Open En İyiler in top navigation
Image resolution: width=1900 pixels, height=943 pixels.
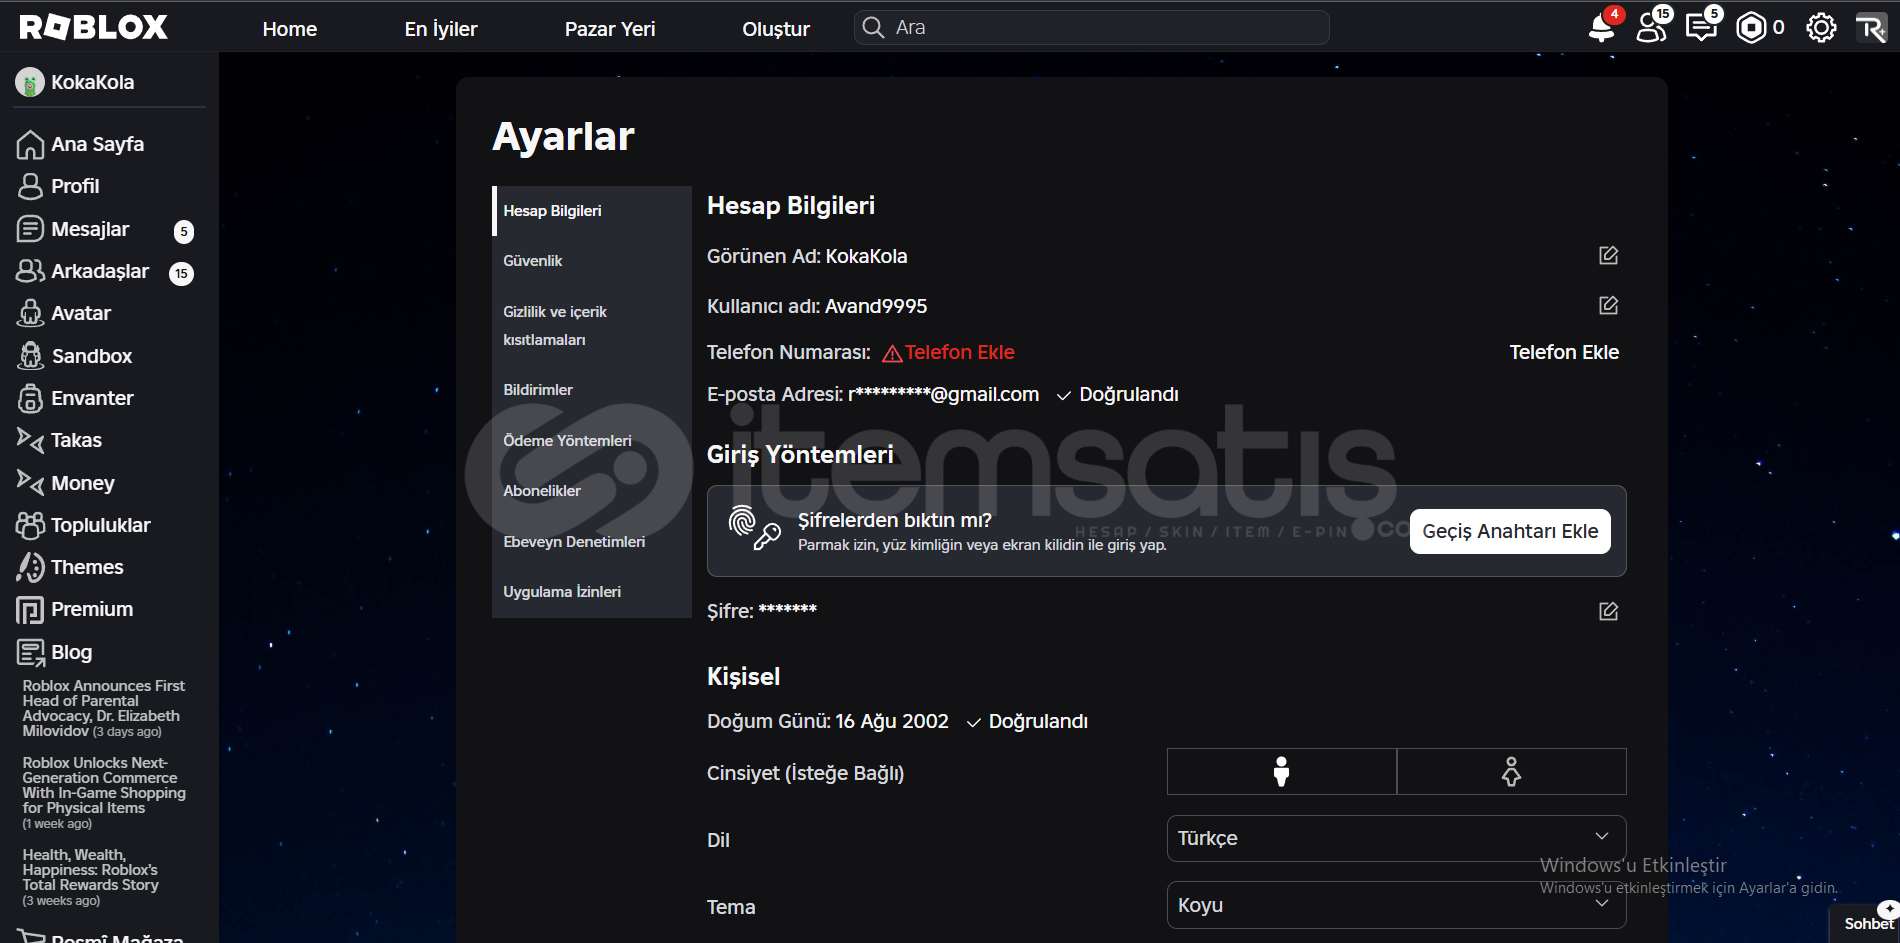point(441,29)
